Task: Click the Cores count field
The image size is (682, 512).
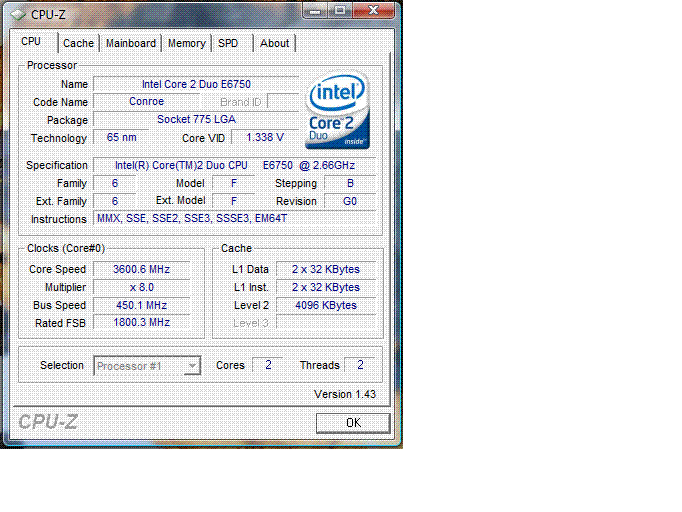Action: (268, 365)
